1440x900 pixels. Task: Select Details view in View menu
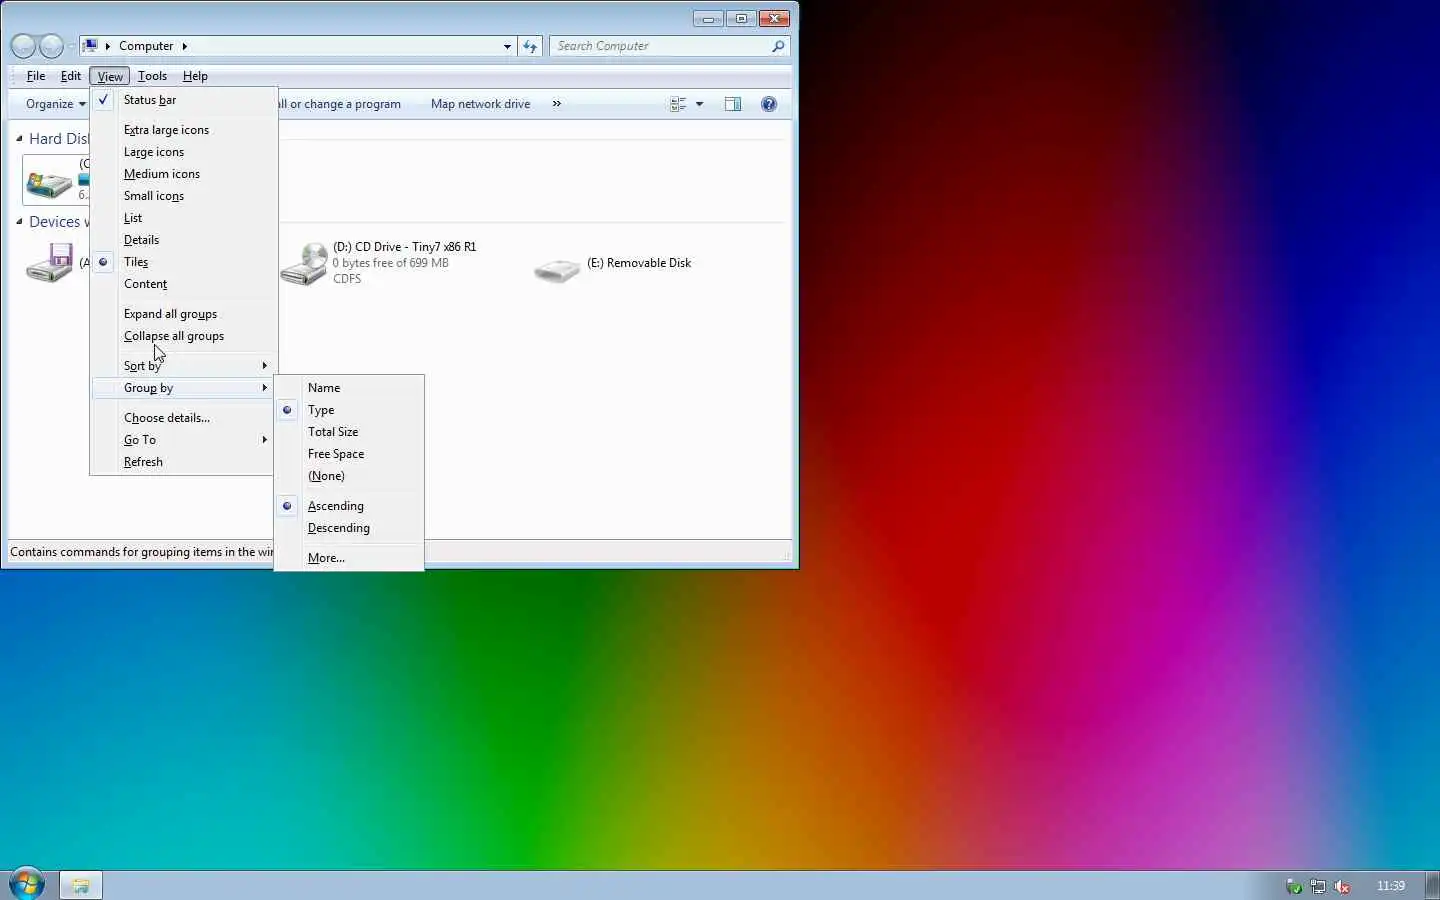tap(183, 240)
